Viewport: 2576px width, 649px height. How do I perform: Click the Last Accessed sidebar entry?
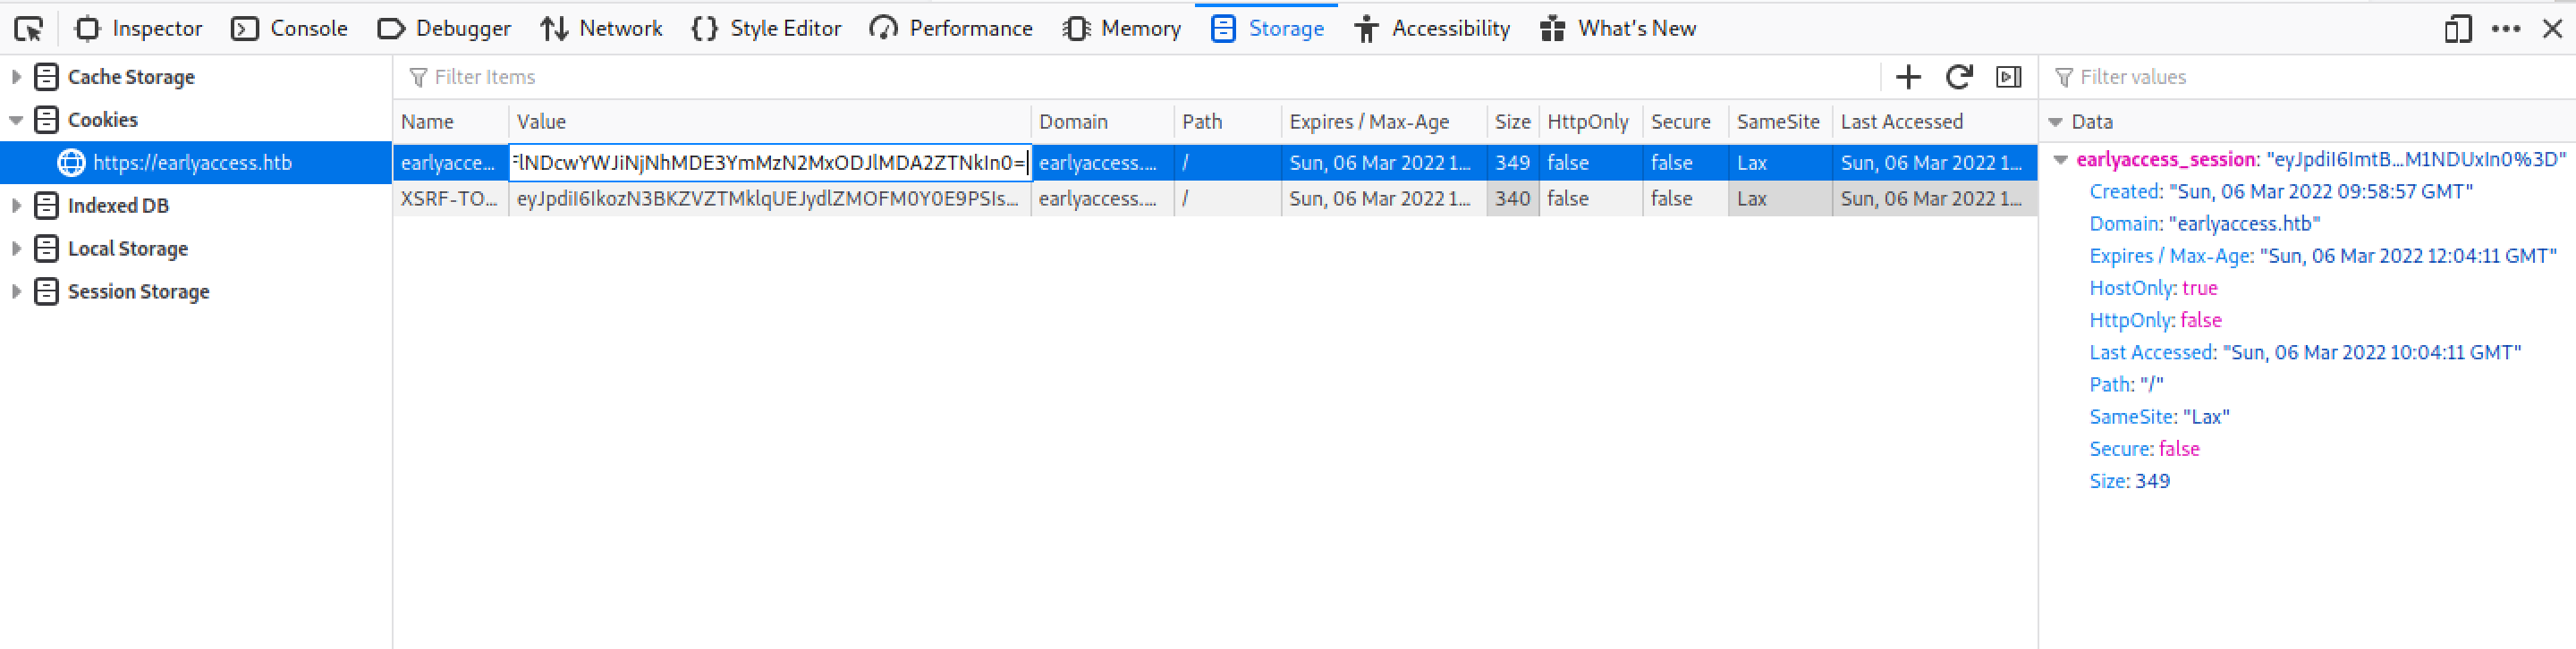(x=2305, y=353)
